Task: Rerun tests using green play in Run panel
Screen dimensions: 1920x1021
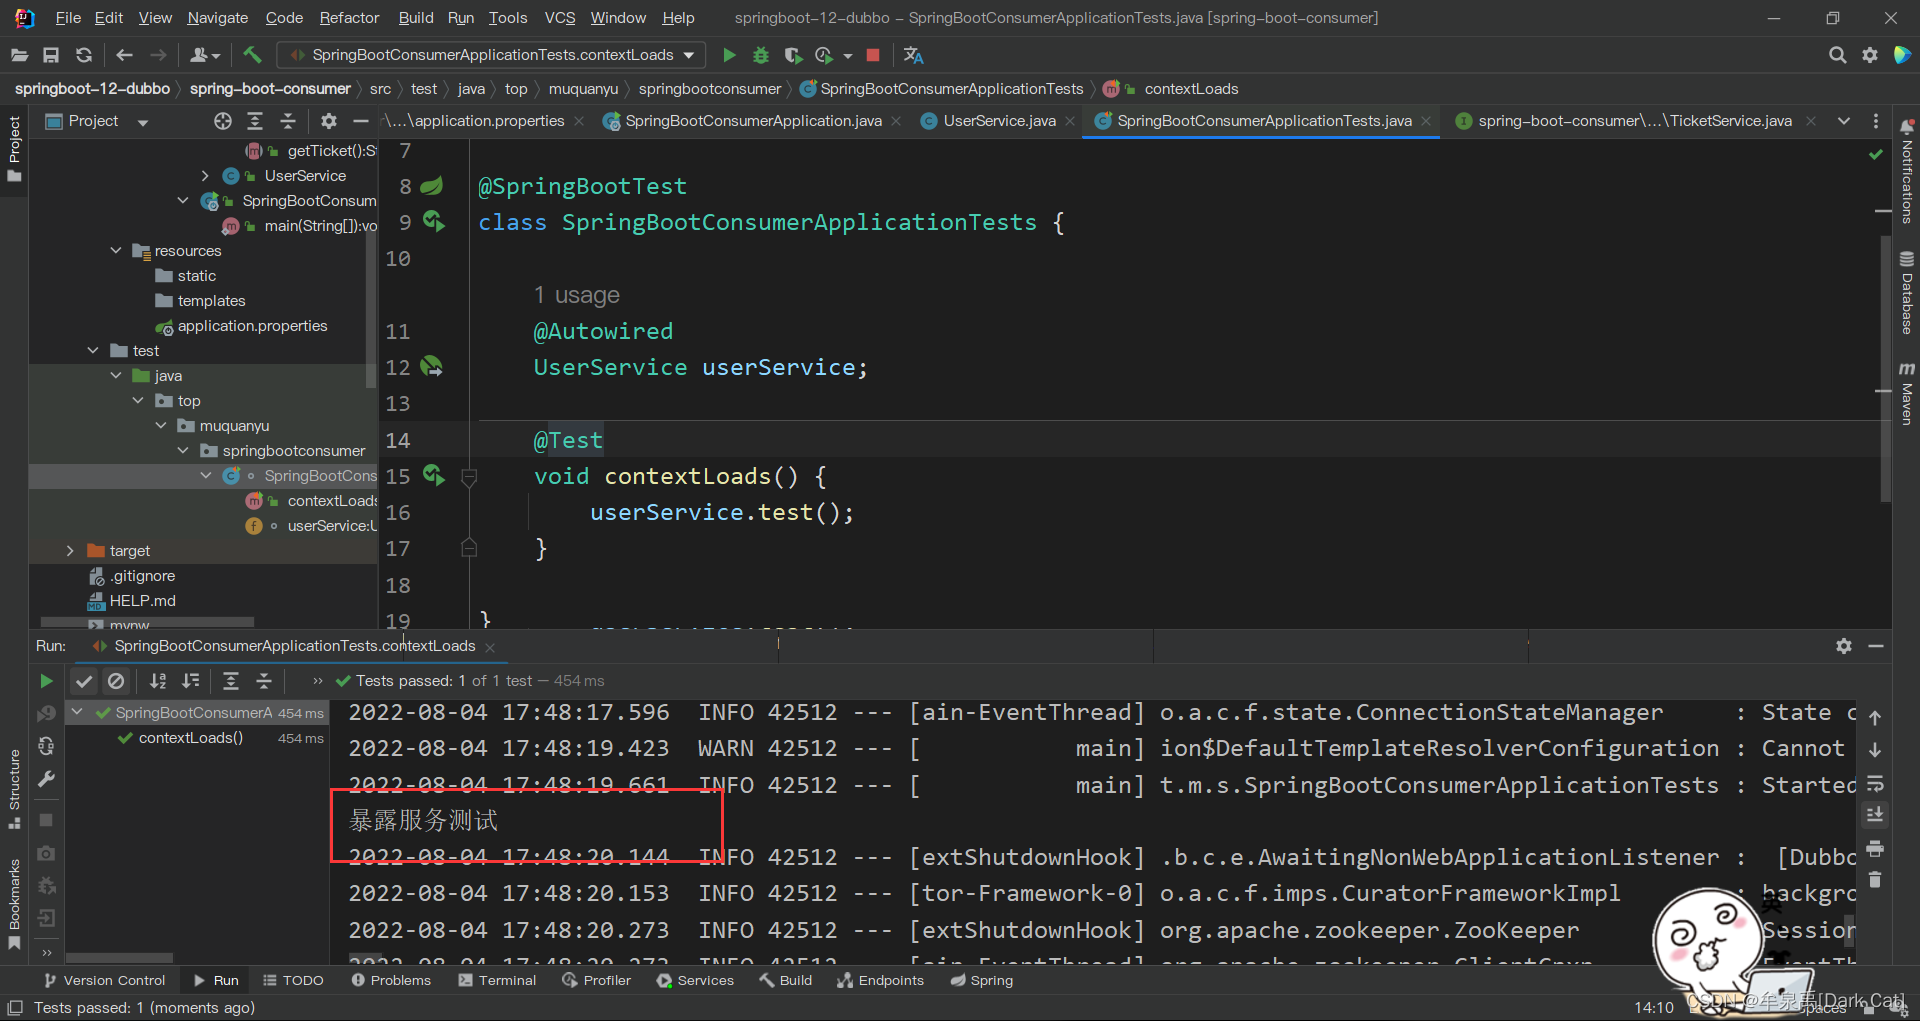Action: point(46,681)
